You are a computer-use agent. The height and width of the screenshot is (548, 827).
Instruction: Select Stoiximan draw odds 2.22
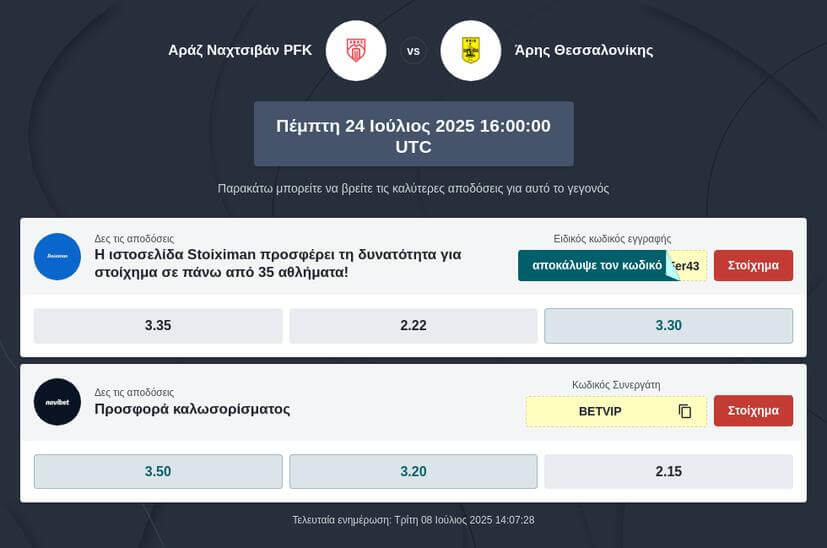pos(414,325)
